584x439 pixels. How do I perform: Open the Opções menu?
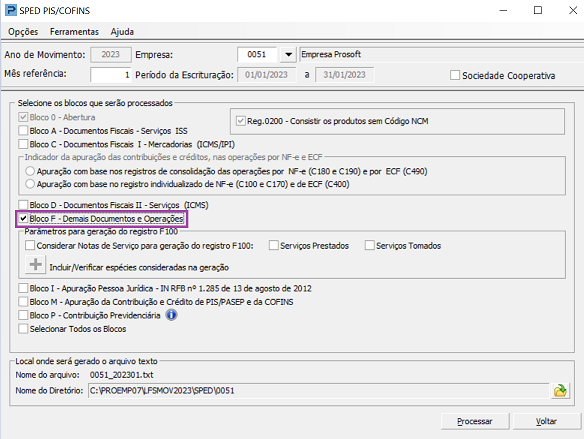[x=23, y=32]
